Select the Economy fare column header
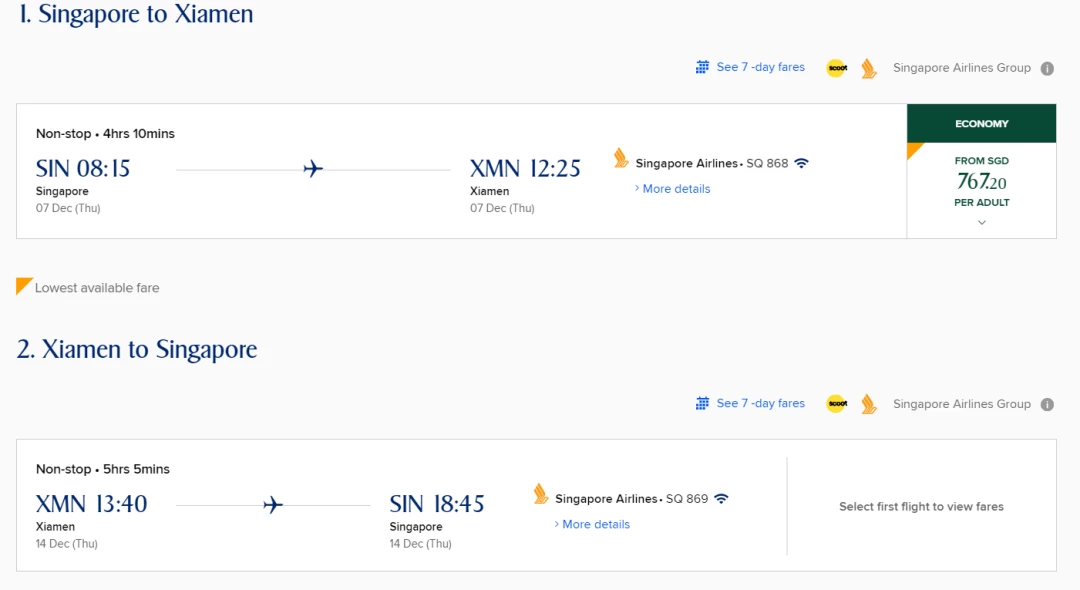 click(982, 123)
